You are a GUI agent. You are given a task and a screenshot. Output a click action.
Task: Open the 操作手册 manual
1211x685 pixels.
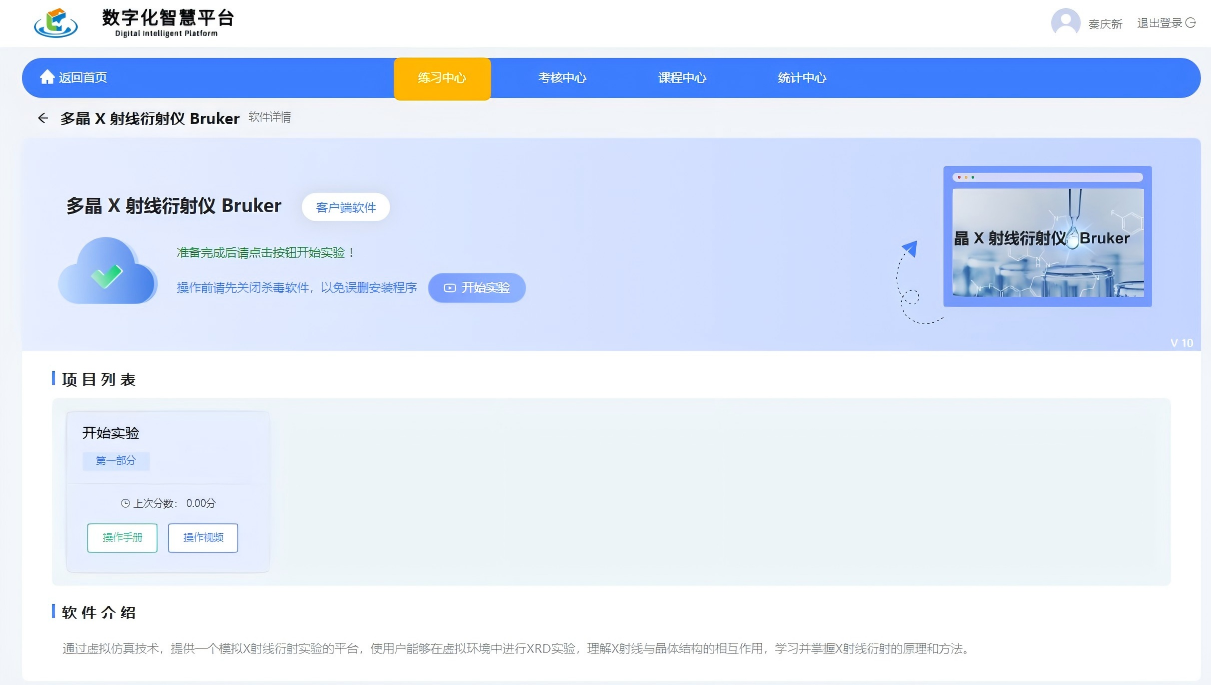pyautogui.click(x=122, y=538)
